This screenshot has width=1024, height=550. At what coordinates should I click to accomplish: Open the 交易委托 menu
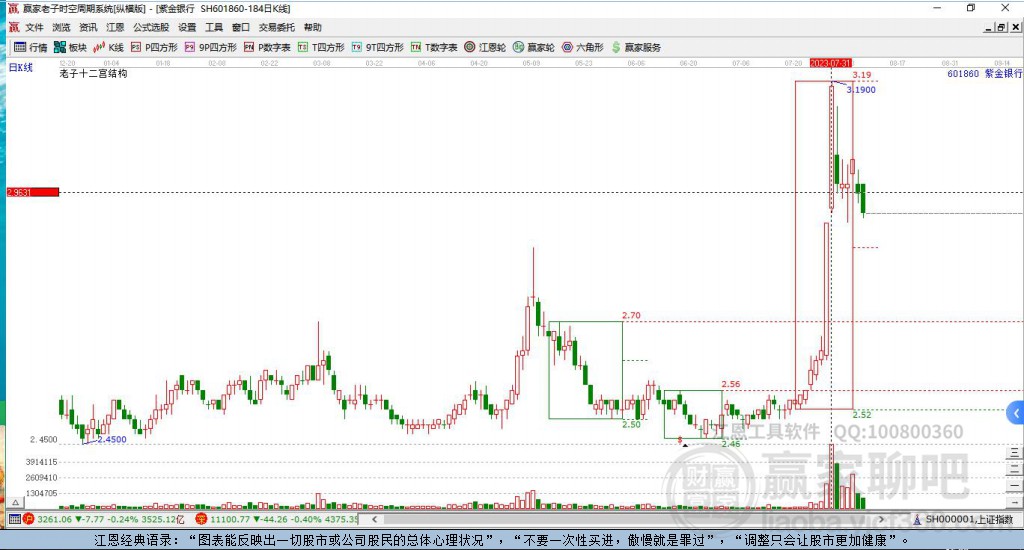pos(277,27)
